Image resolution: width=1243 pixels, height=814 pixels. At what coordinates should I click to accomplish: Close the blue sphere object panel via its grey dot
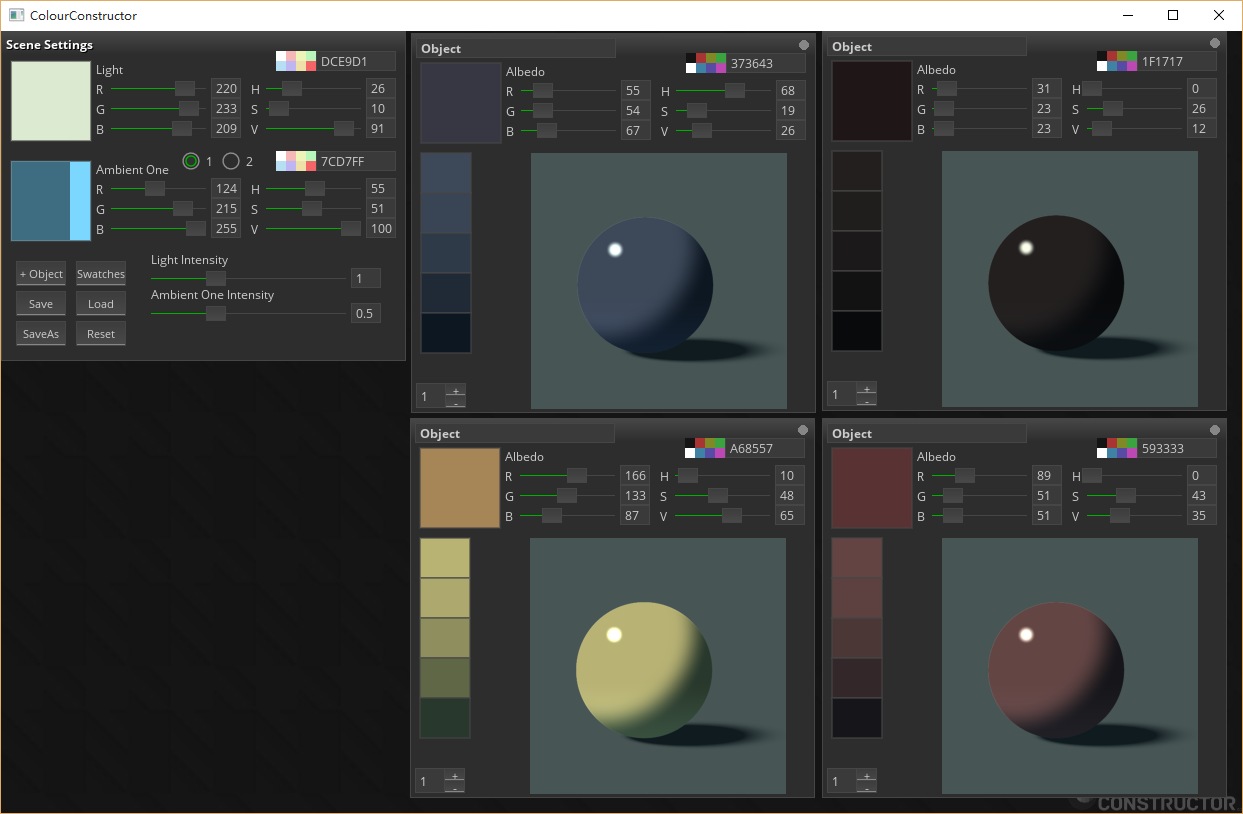click(804, 45)
